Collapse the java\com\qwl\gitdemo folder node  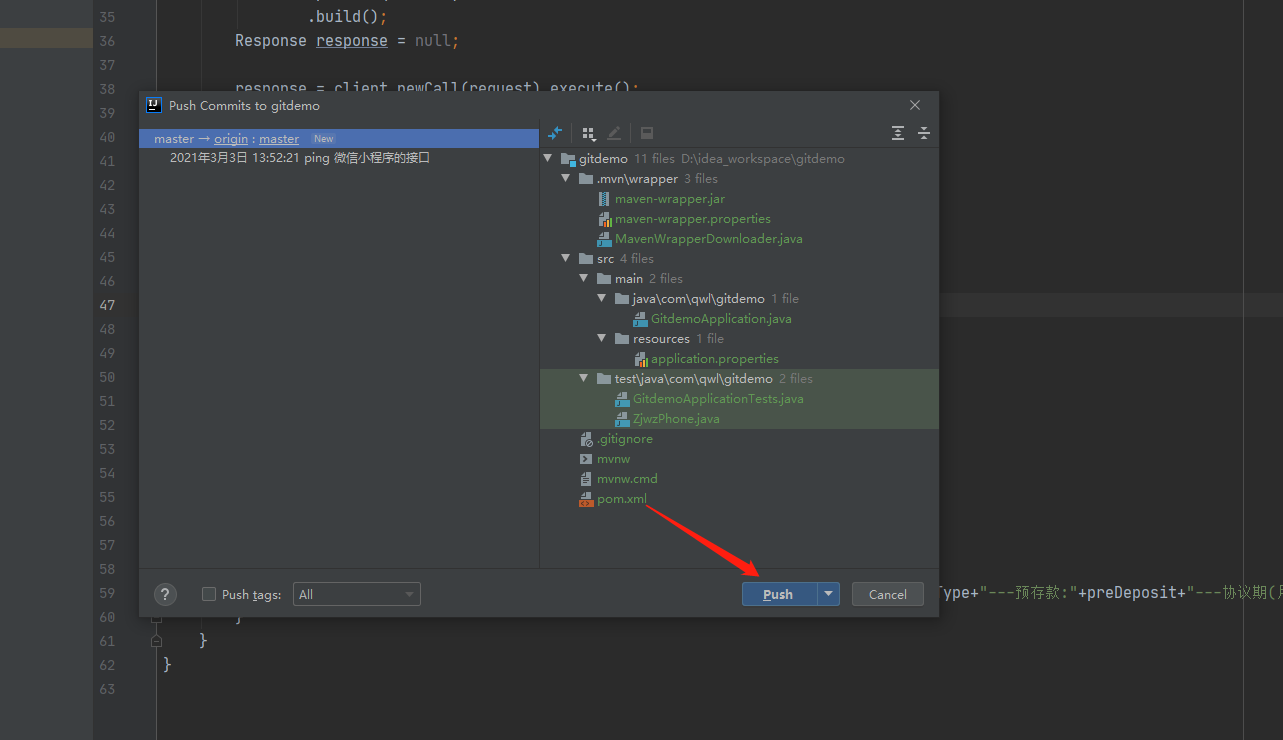[602, 299]
